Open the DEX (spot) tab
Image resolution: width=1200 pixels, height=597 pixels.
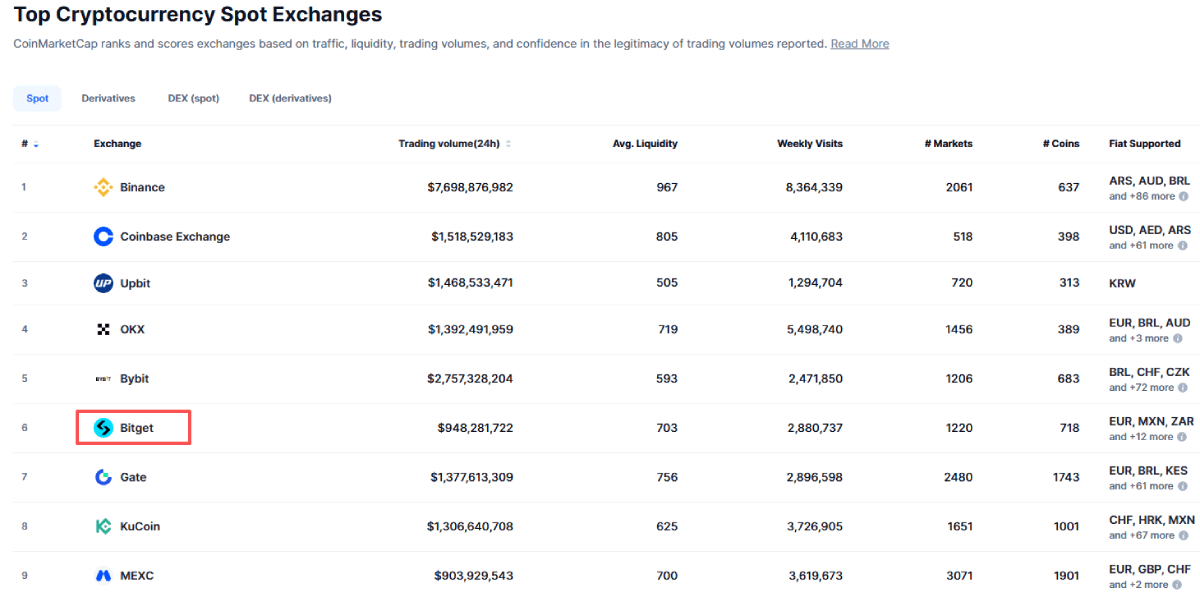coord(193,98)
